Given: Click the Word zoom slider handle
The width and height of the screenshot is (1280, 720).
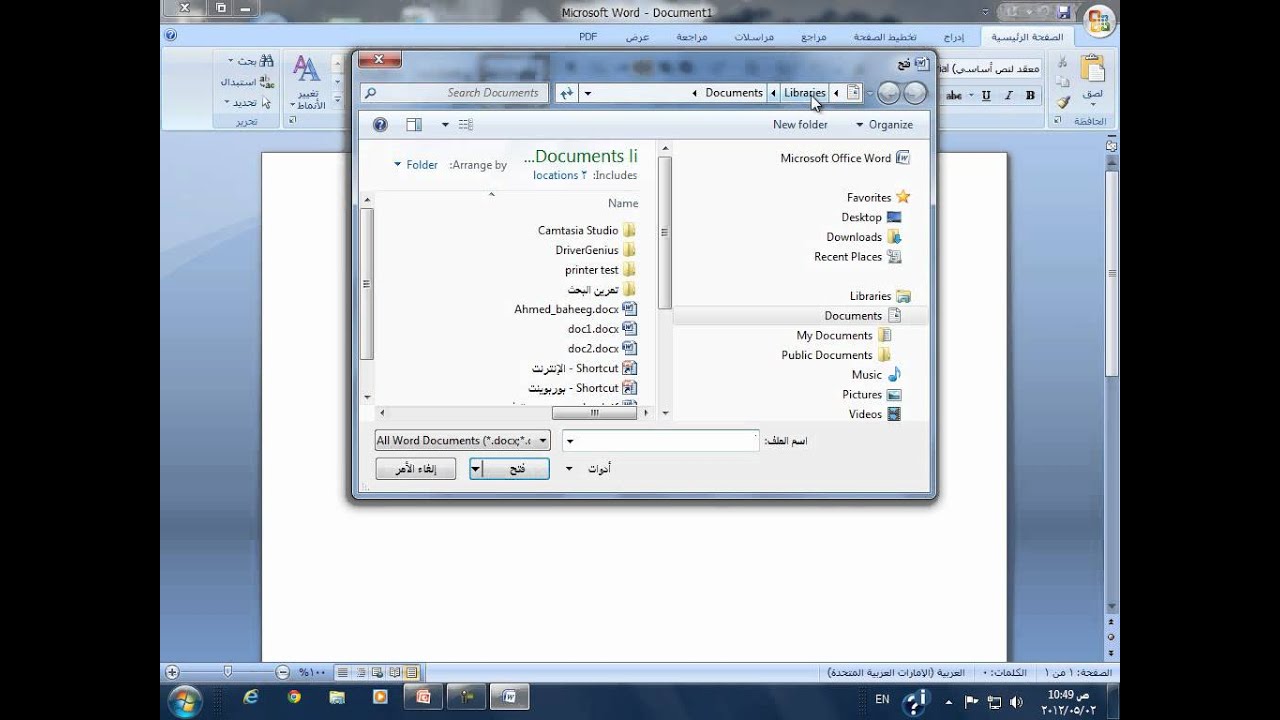Looking at the screenshot, I should [x=228, y=672].
